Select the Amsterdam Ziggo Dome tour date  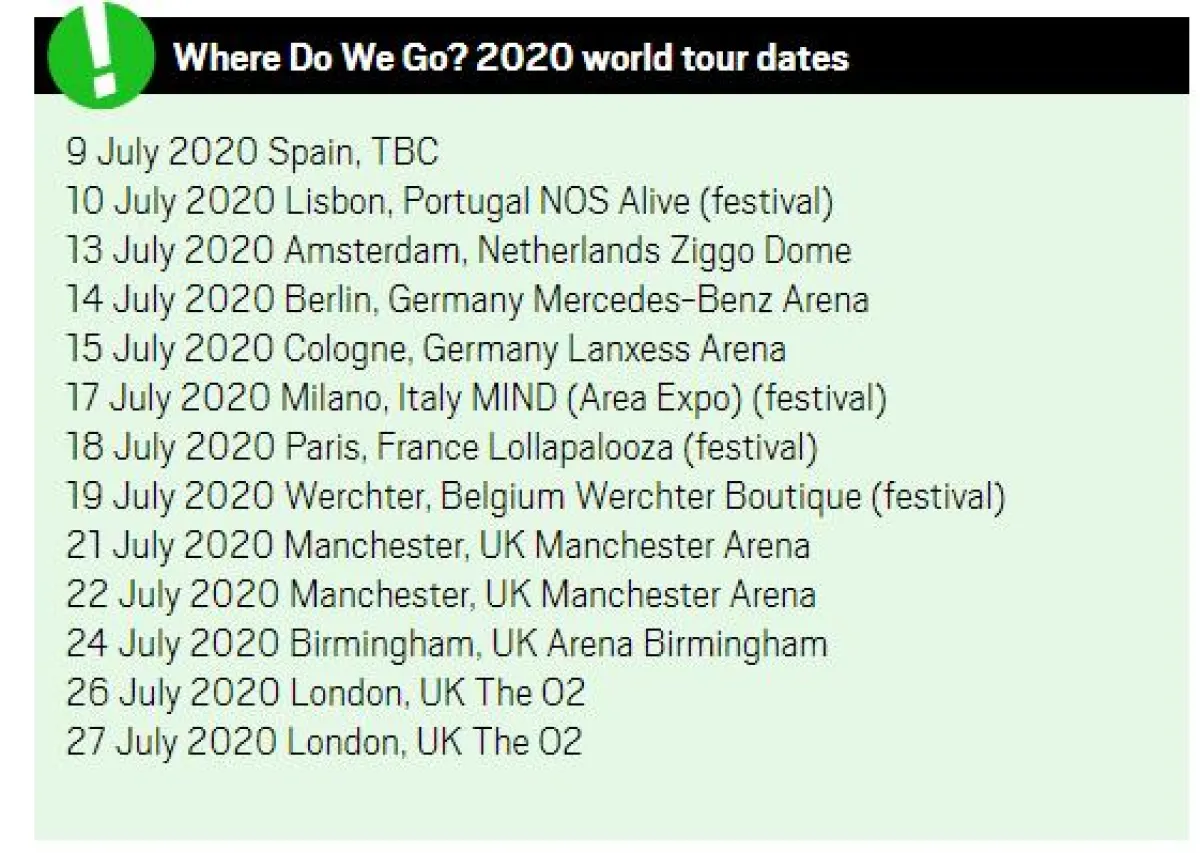pyautogui.click(x=458, y=250)
